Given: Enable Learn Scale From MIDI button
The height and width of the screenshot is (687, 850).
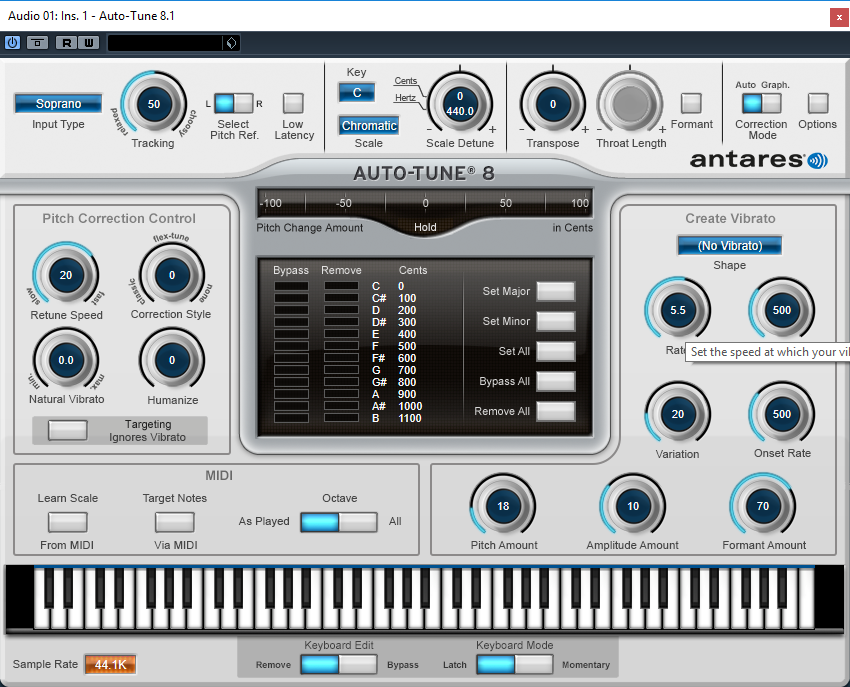Looking at the screenshot, I should click(68, 522).
